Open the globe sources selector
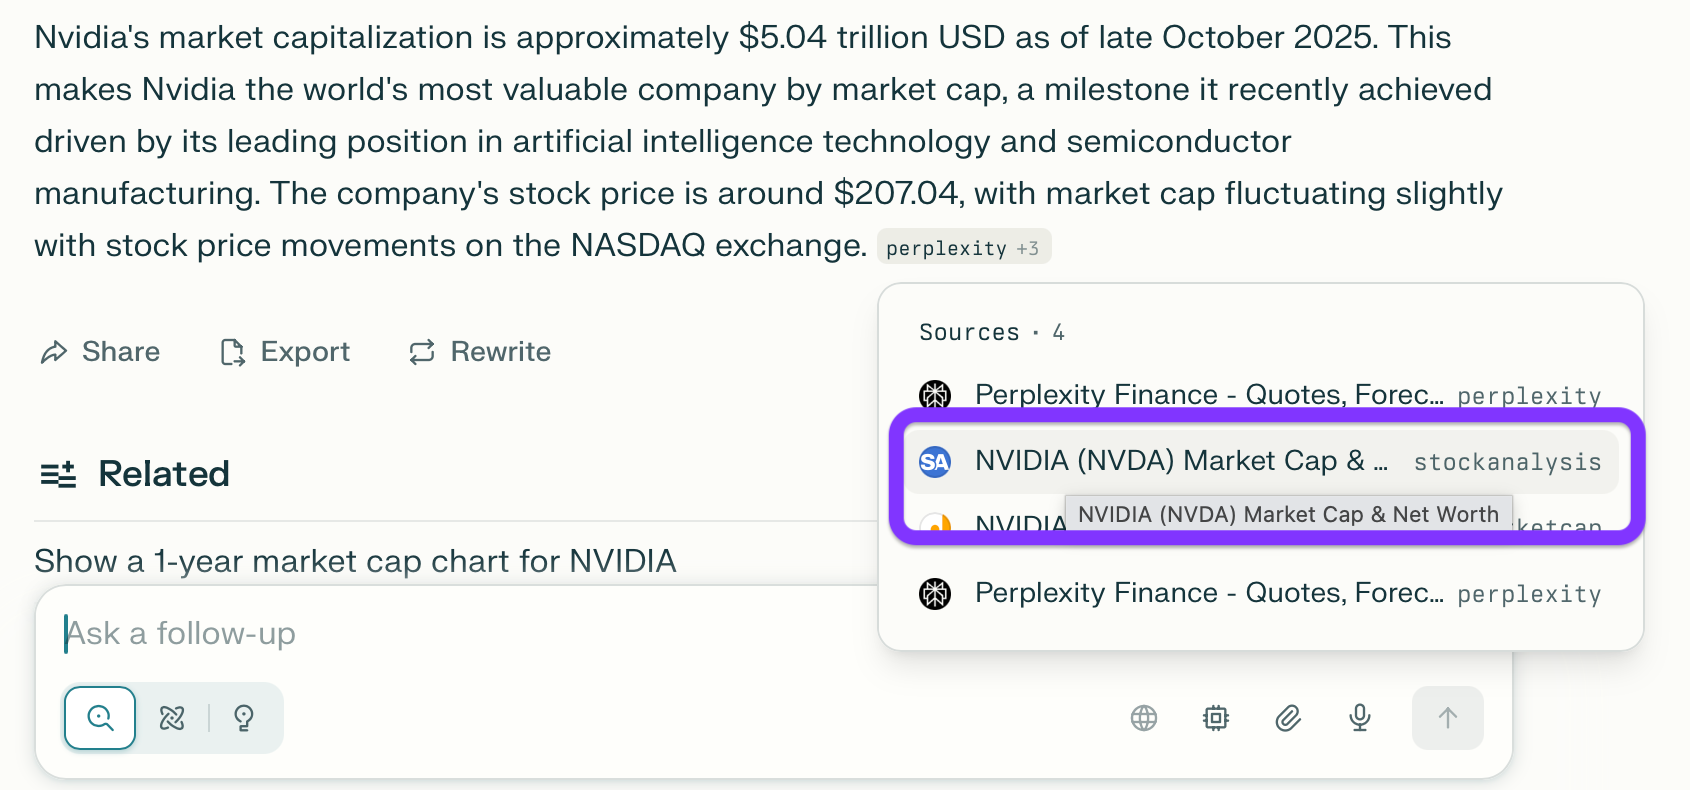The height and width of the screenshot is (790, 1690). (x=1144, y=718)
